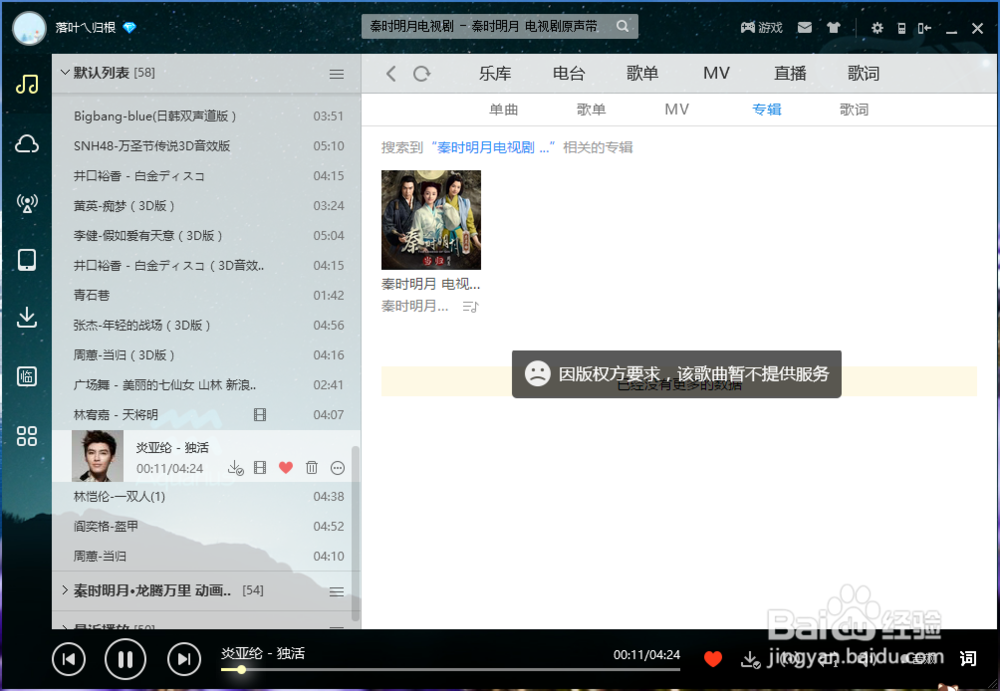
Task: Select the 歌单 results sub-tab
Action: tap(591, 110)
